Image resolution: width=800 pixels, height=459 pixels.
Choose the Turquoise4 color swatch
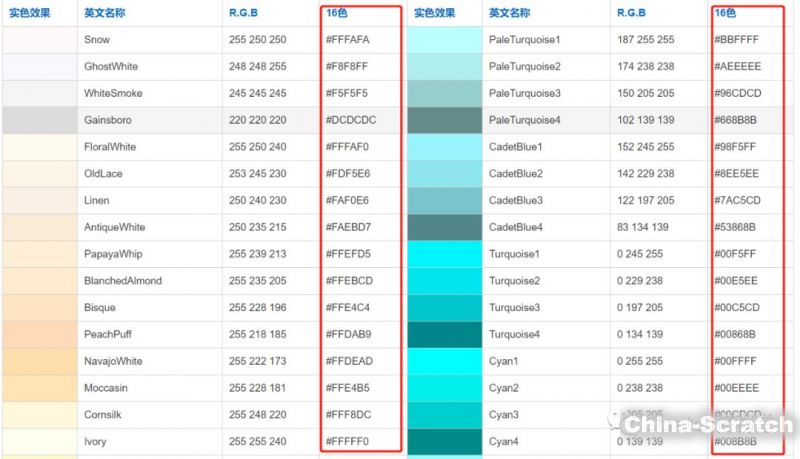(x=444, y=334)
